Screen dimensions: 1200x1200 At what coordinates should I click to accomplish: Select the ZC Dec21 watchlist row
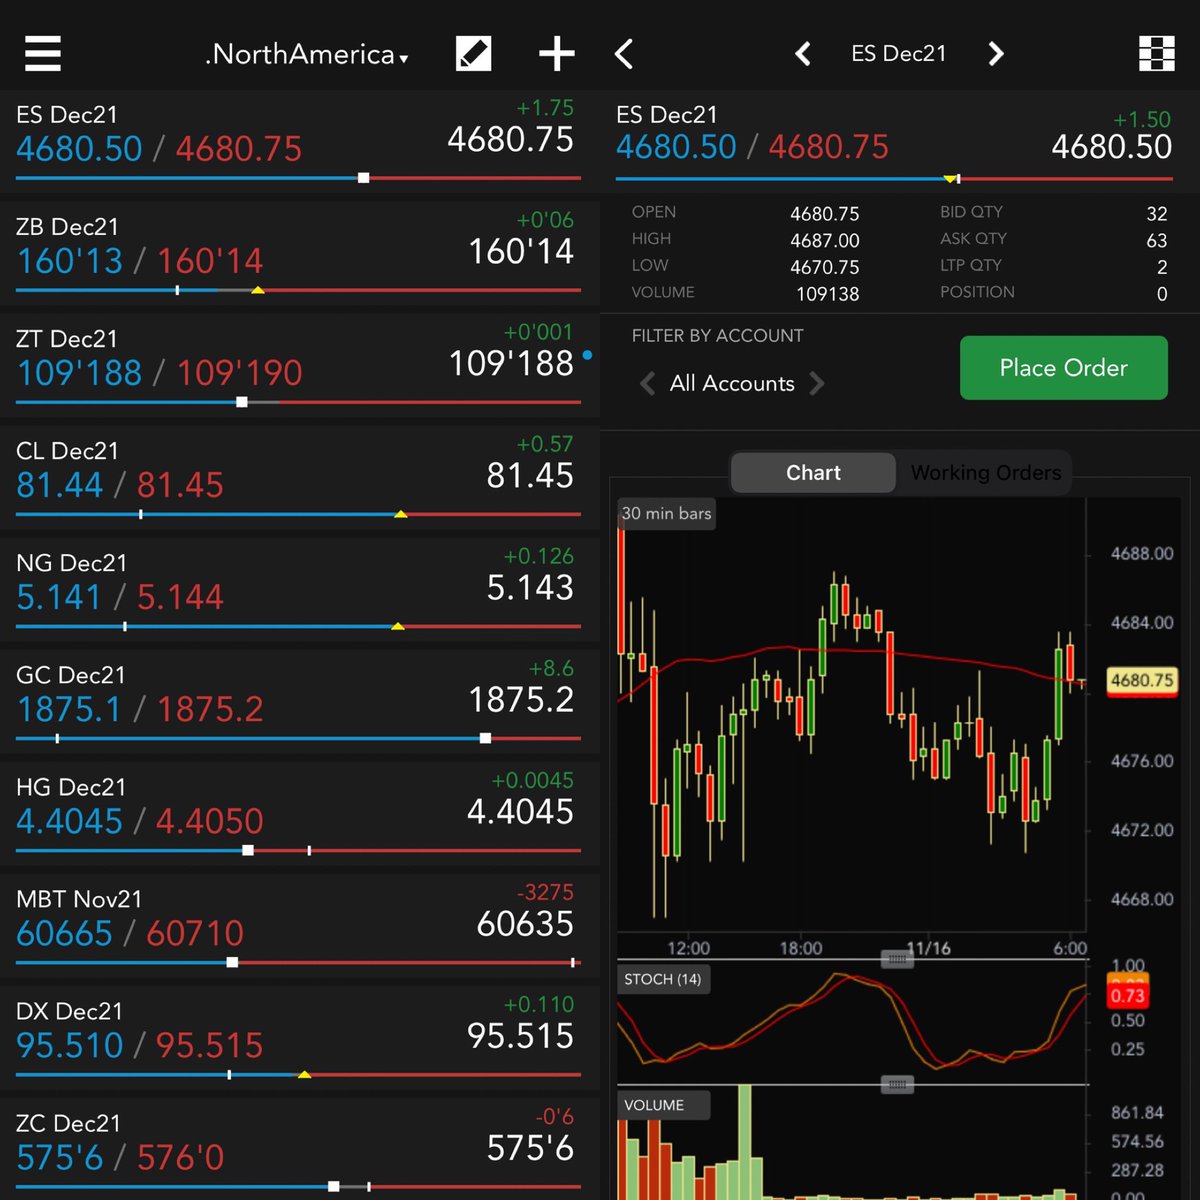pos(299,1147)
